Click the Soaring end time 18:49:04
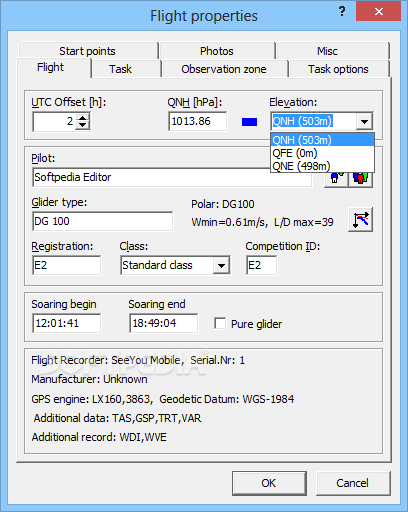 pos(163,323)
